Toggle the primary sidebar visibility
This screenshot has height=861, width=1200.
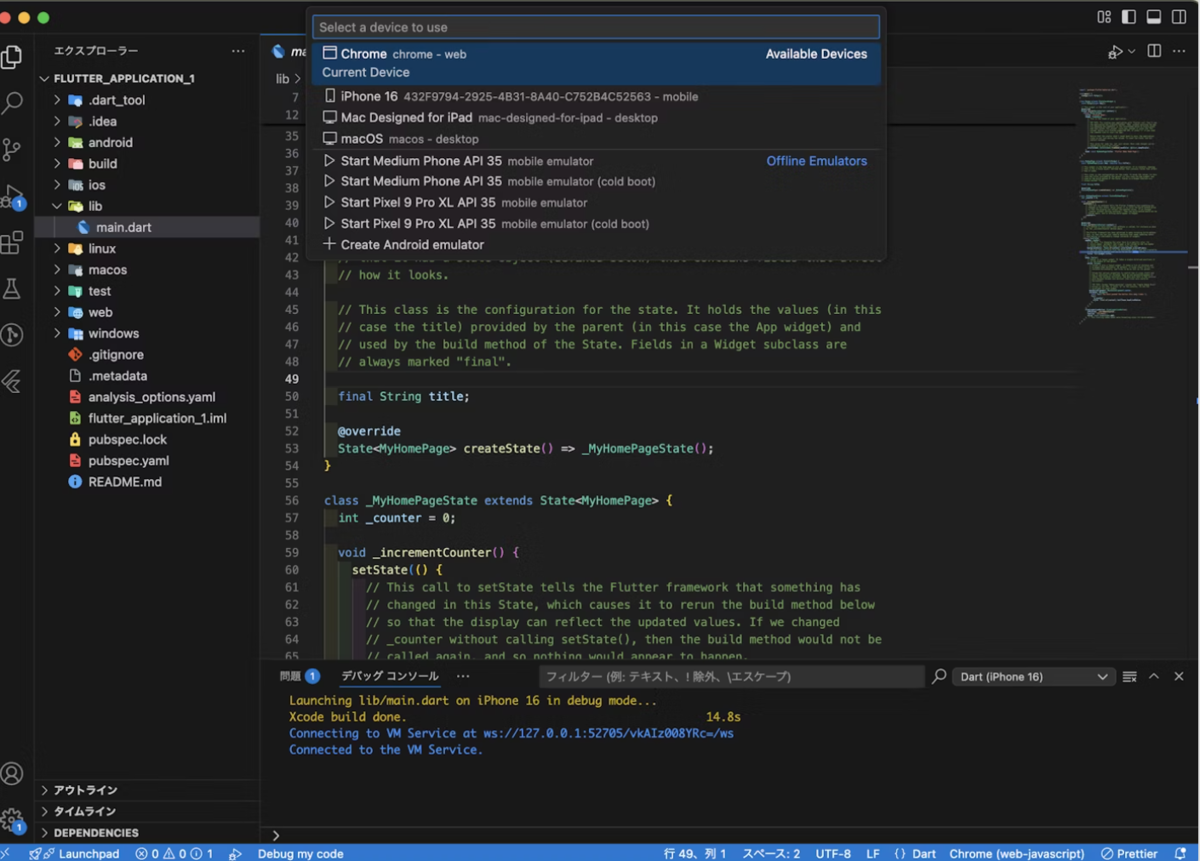pos(1129,17)
